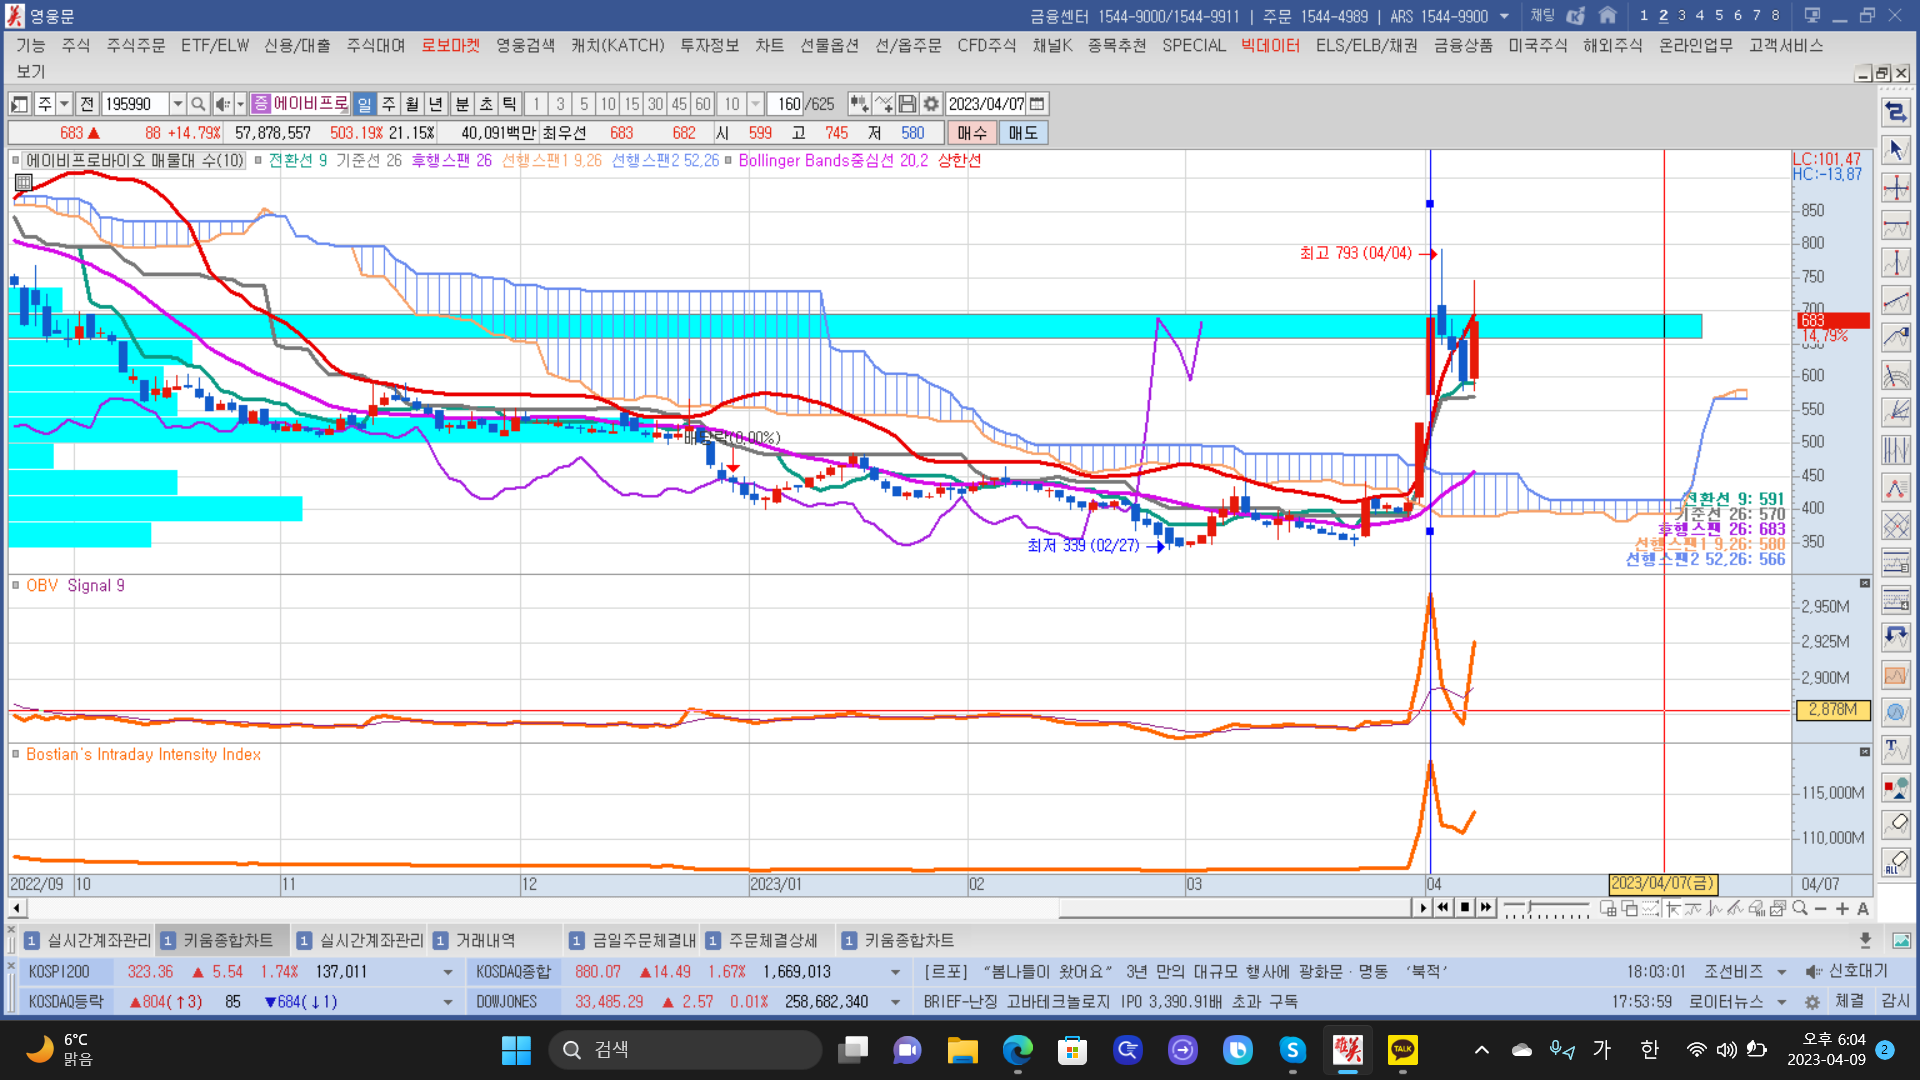
Task: Select the tick (틱) chart period
Action: (x=510, y=104)
